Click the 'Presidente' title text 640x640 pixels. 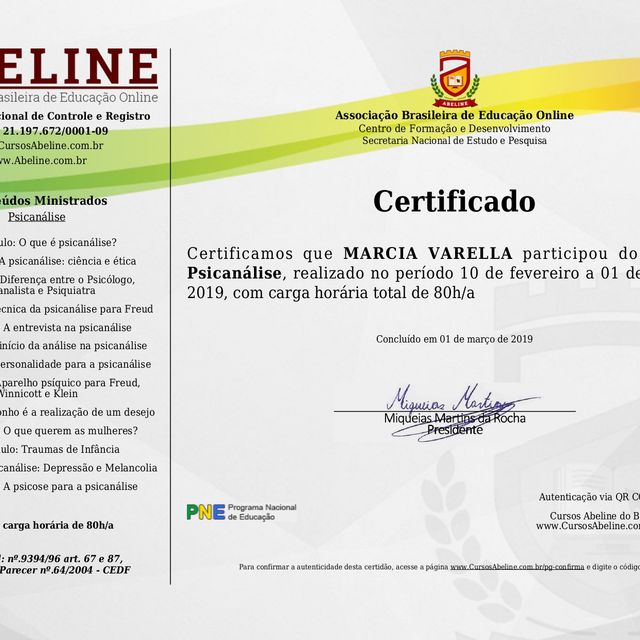point(455,430)
